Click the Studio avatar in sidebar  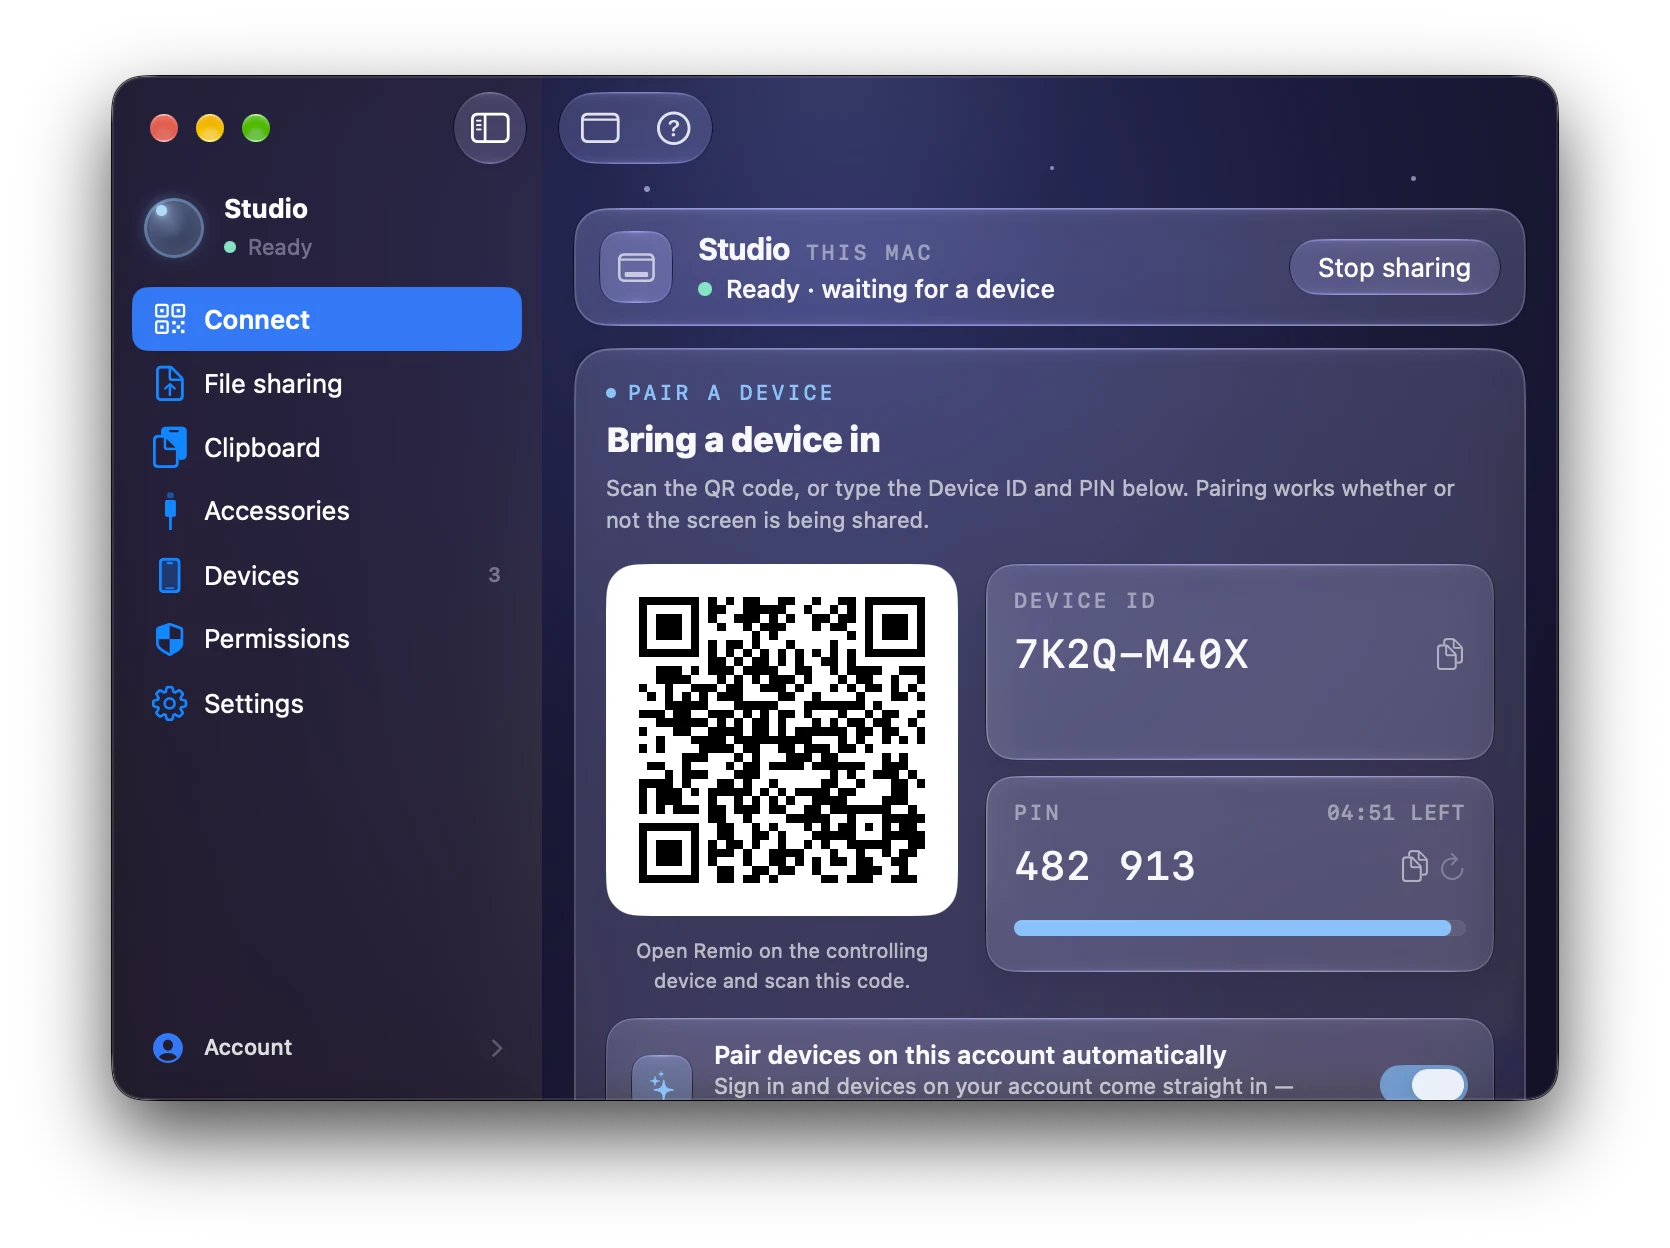coord(174,227)
